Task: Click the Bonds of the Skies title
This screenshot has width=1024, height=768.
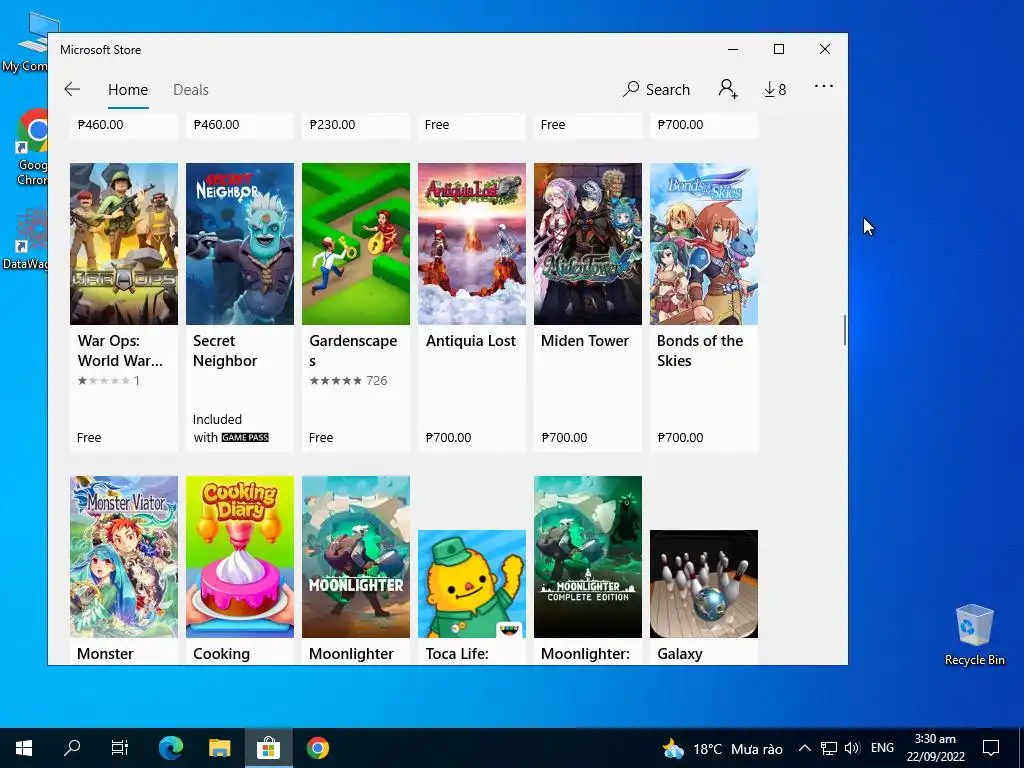Action: pos(700,351)
